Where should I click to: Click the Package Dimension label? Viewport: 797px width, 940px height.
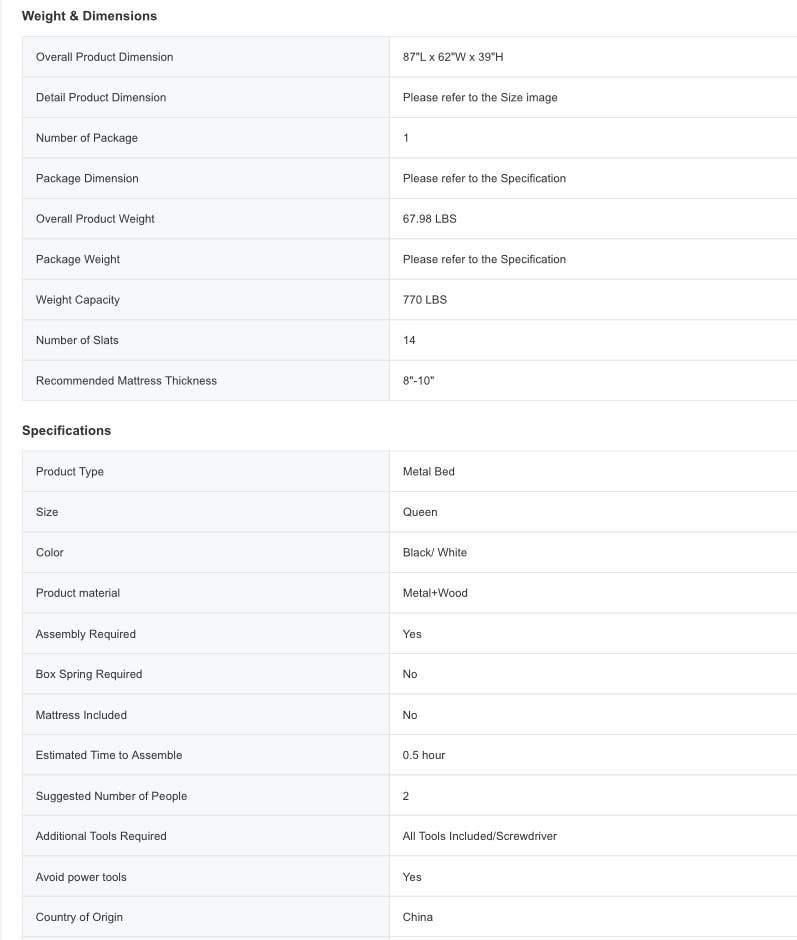tap(87, 178)
